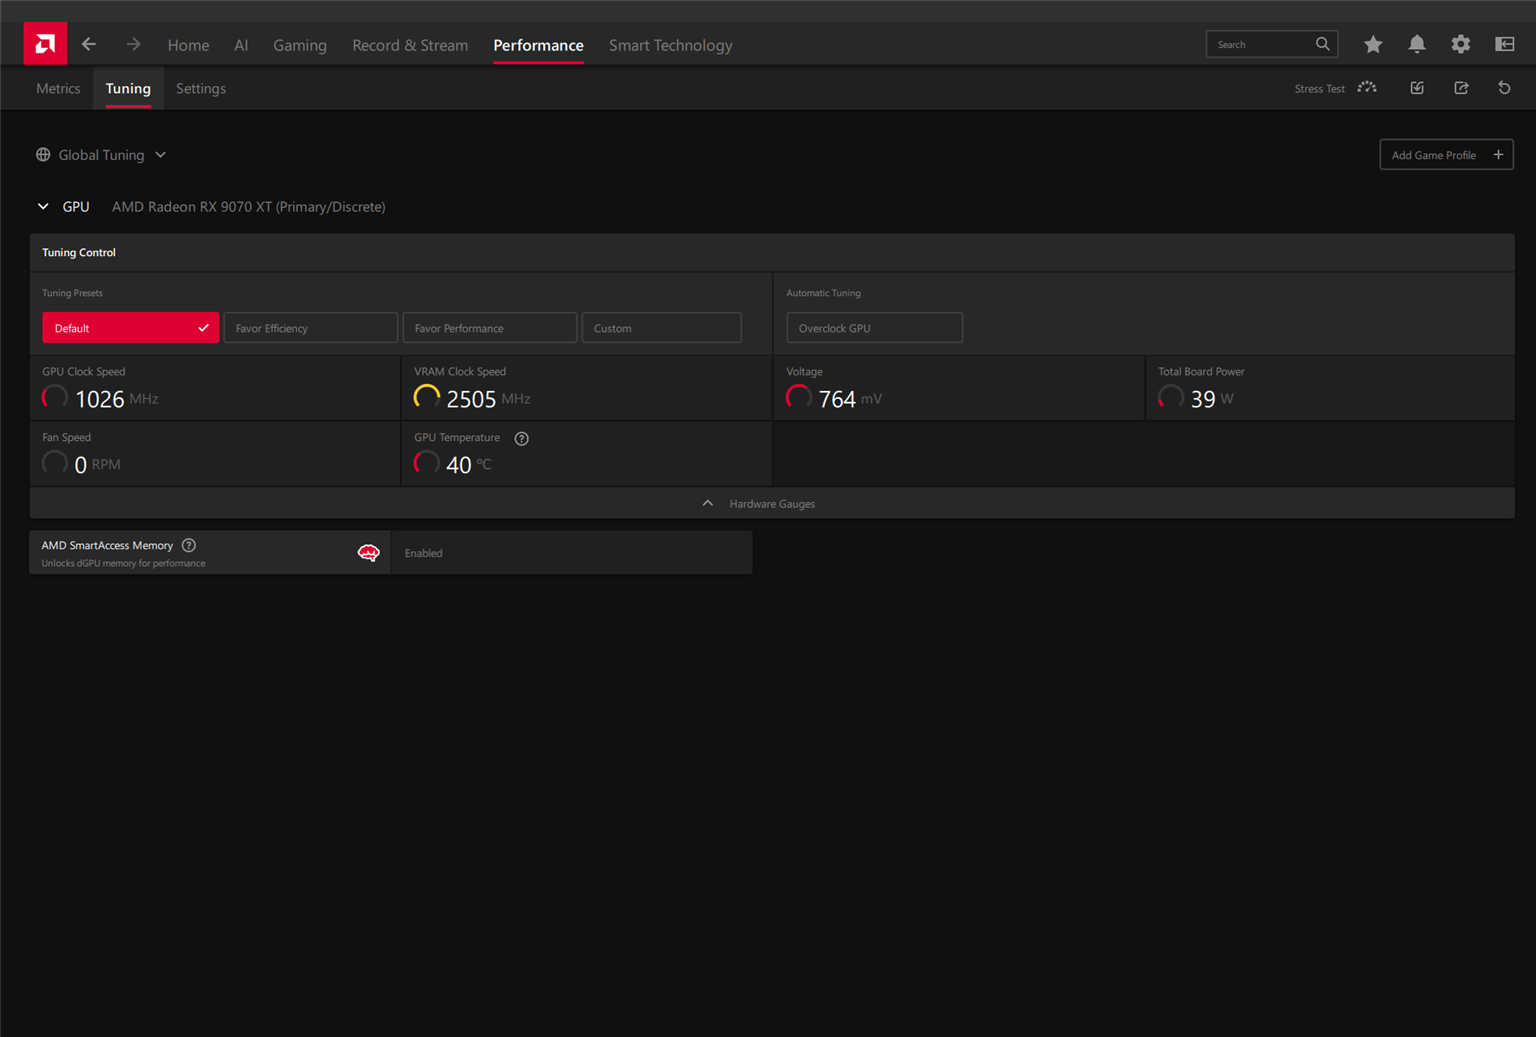This screenshot has height=1037, width=1536.
Task: Select the Favor Efficiency preset
Action: (x=310, y=328)
